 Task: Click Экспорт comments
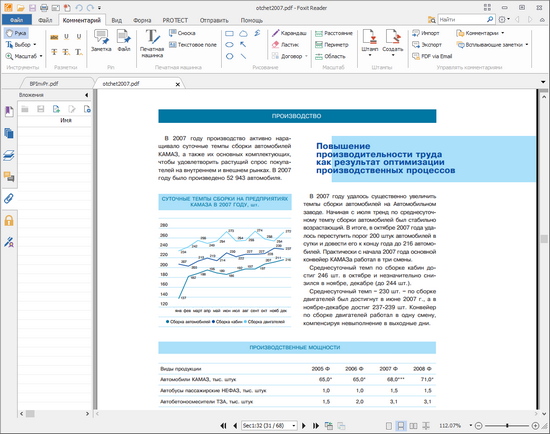[427, 45]
